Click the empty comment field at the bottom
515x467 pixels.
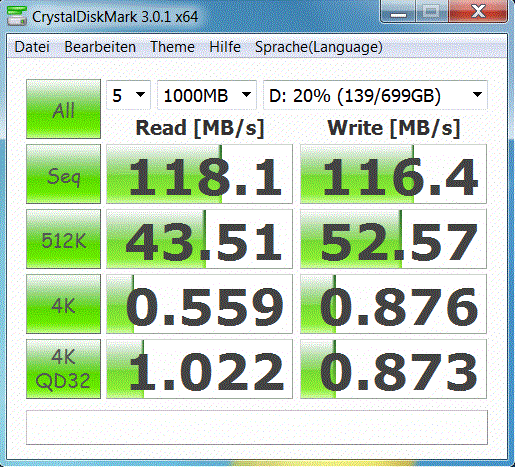pyautogui.click(x=257, y=427)
